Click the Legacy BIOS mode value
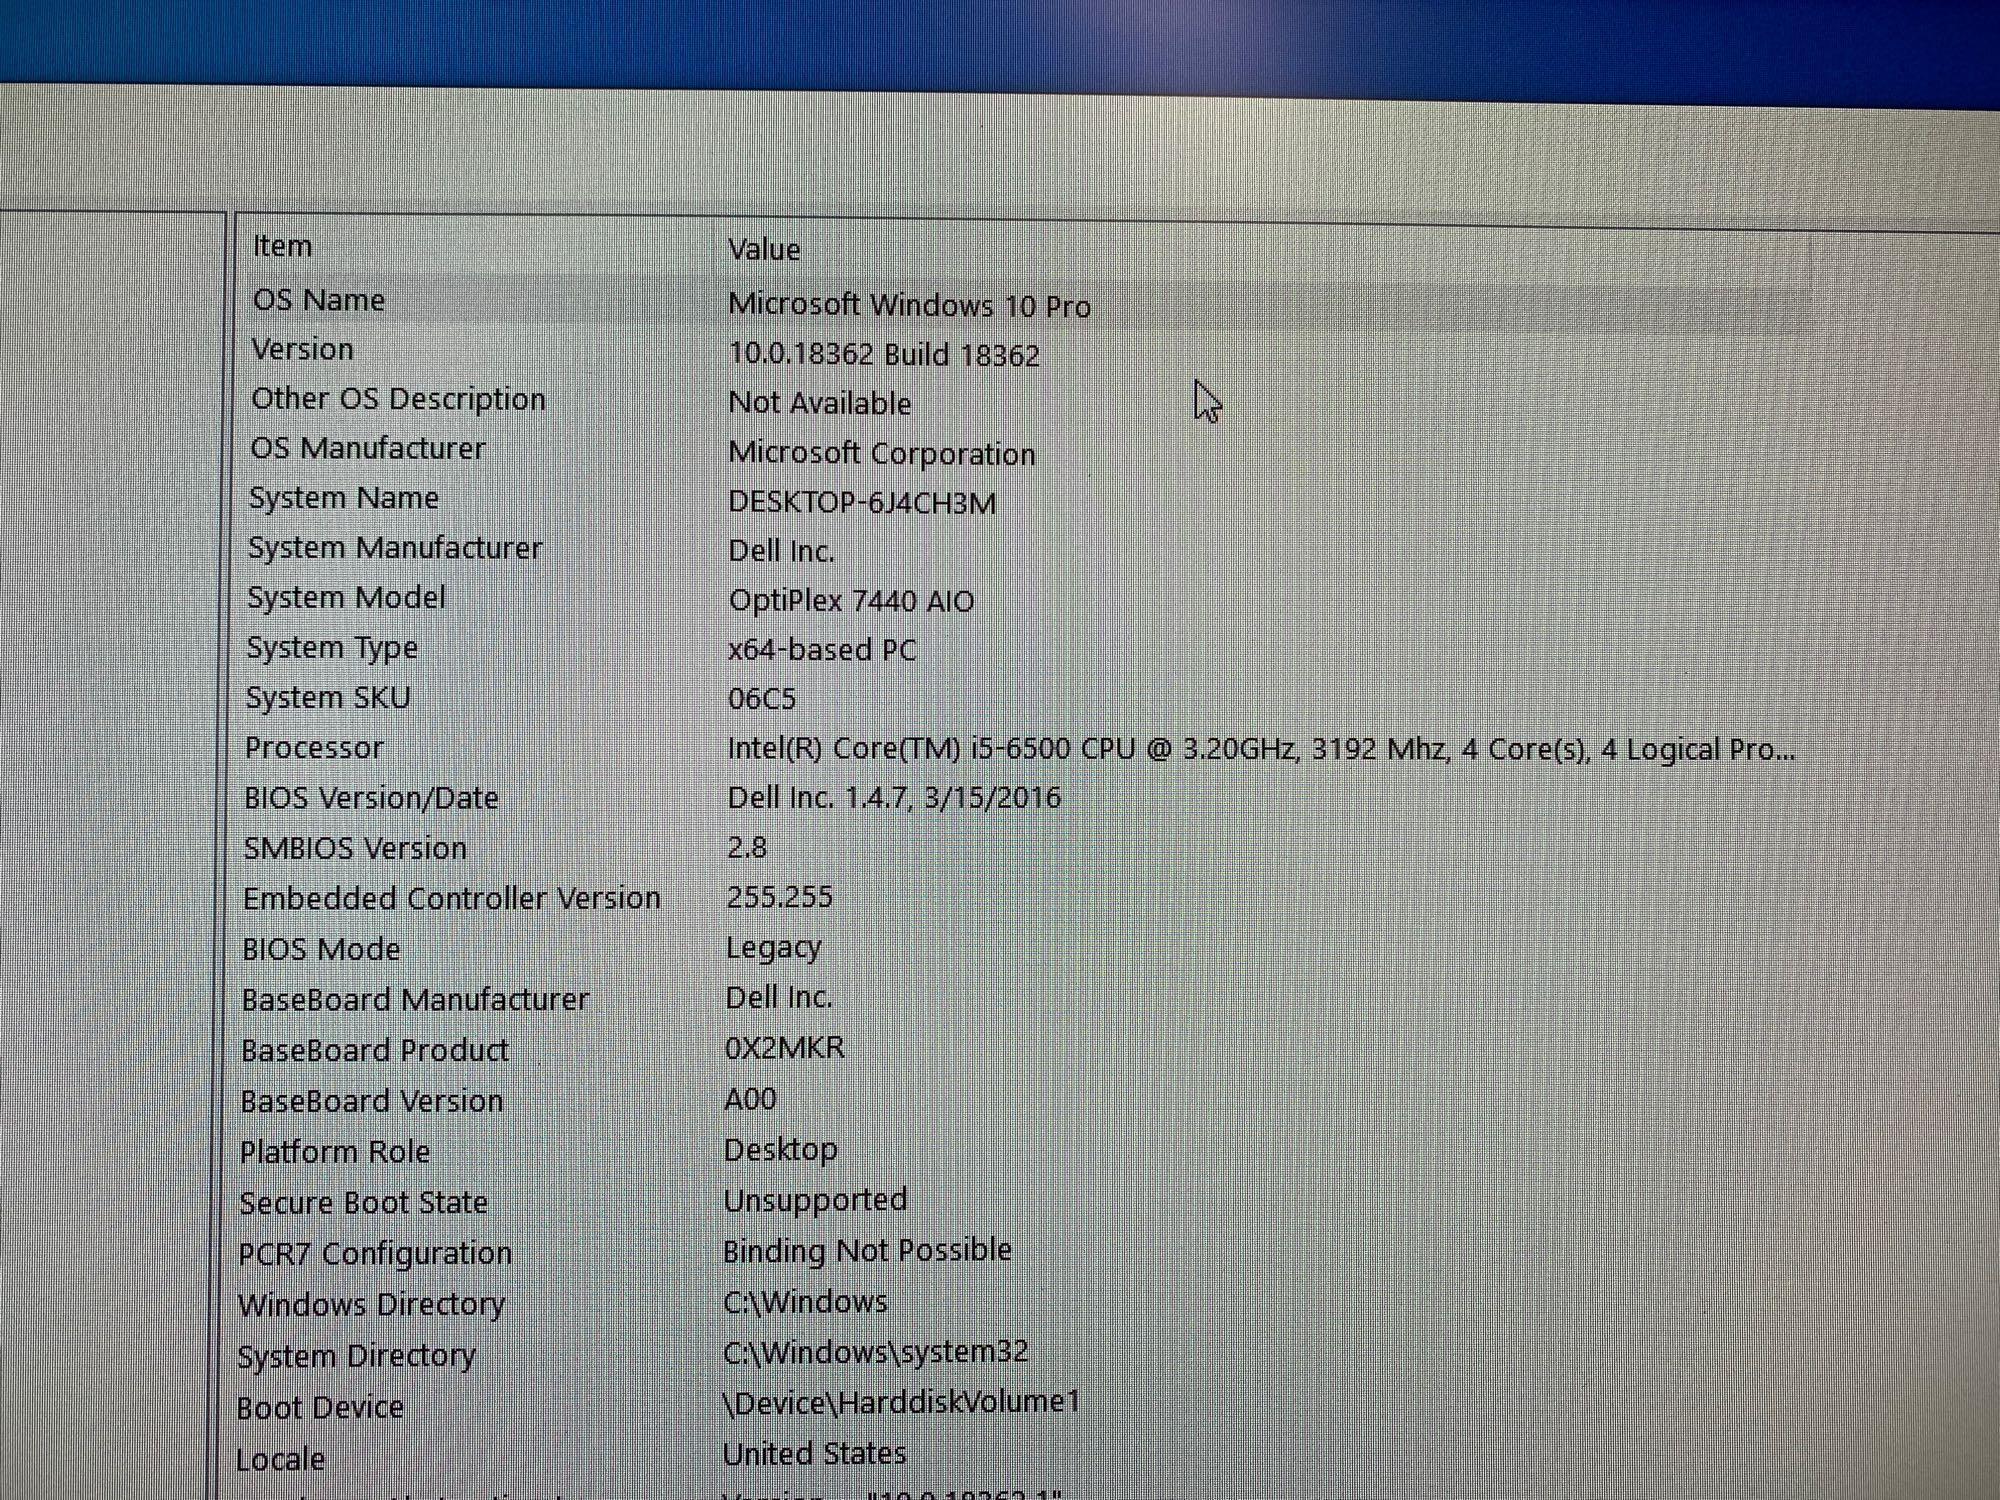The image size is (2000, 1500). (774, 948)
